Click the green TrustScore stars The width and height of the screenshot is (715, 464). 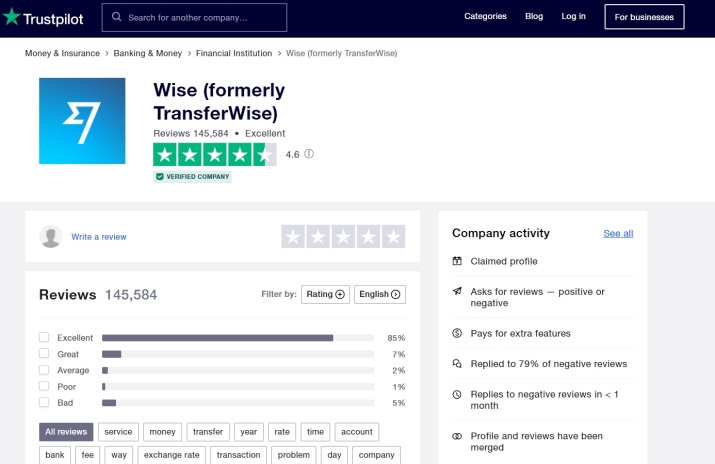tap(214, 154)
